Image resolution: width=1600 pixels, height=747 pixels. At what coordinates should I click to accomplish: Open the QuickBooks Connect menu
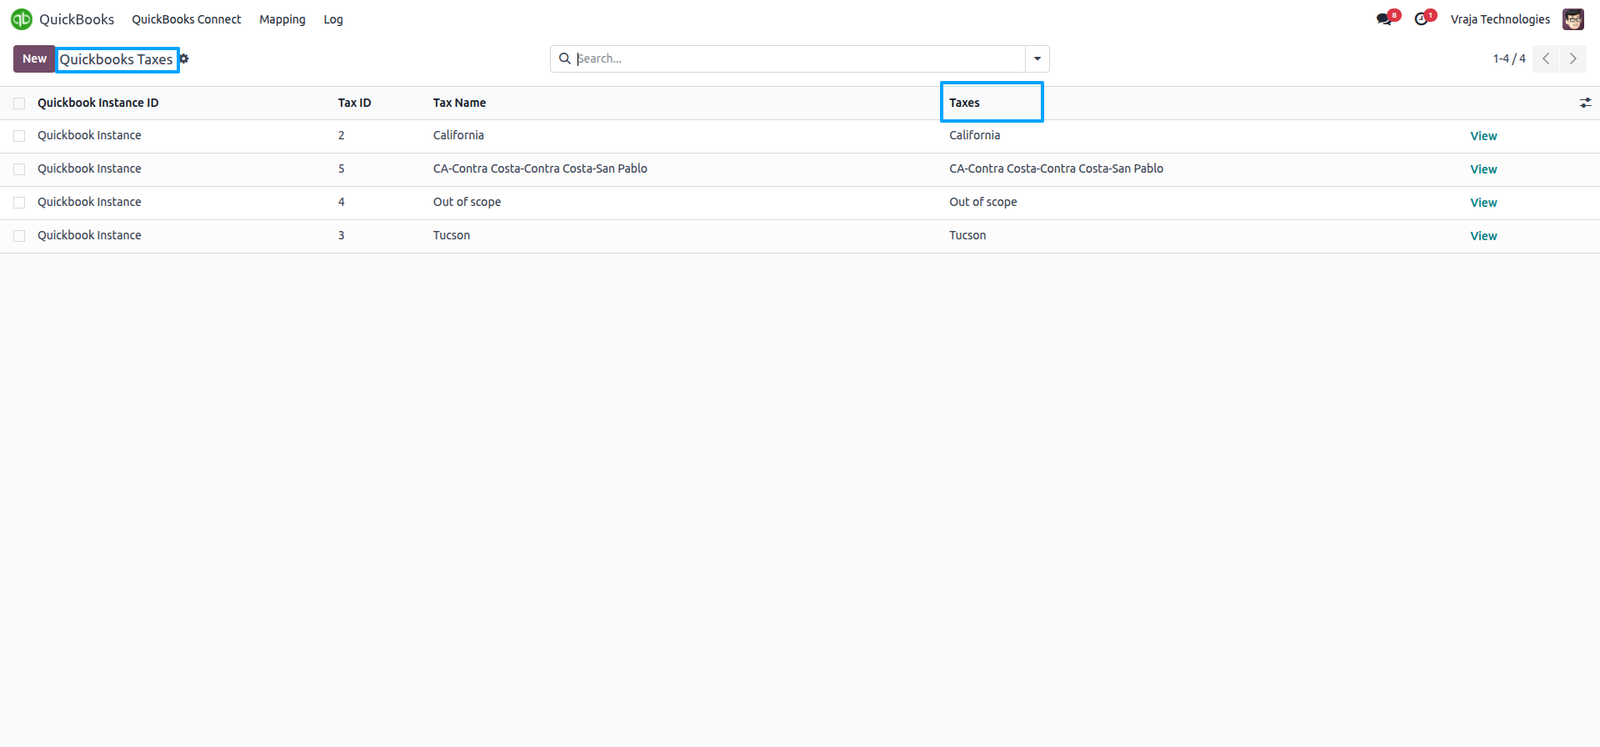(x=186, y=19)
